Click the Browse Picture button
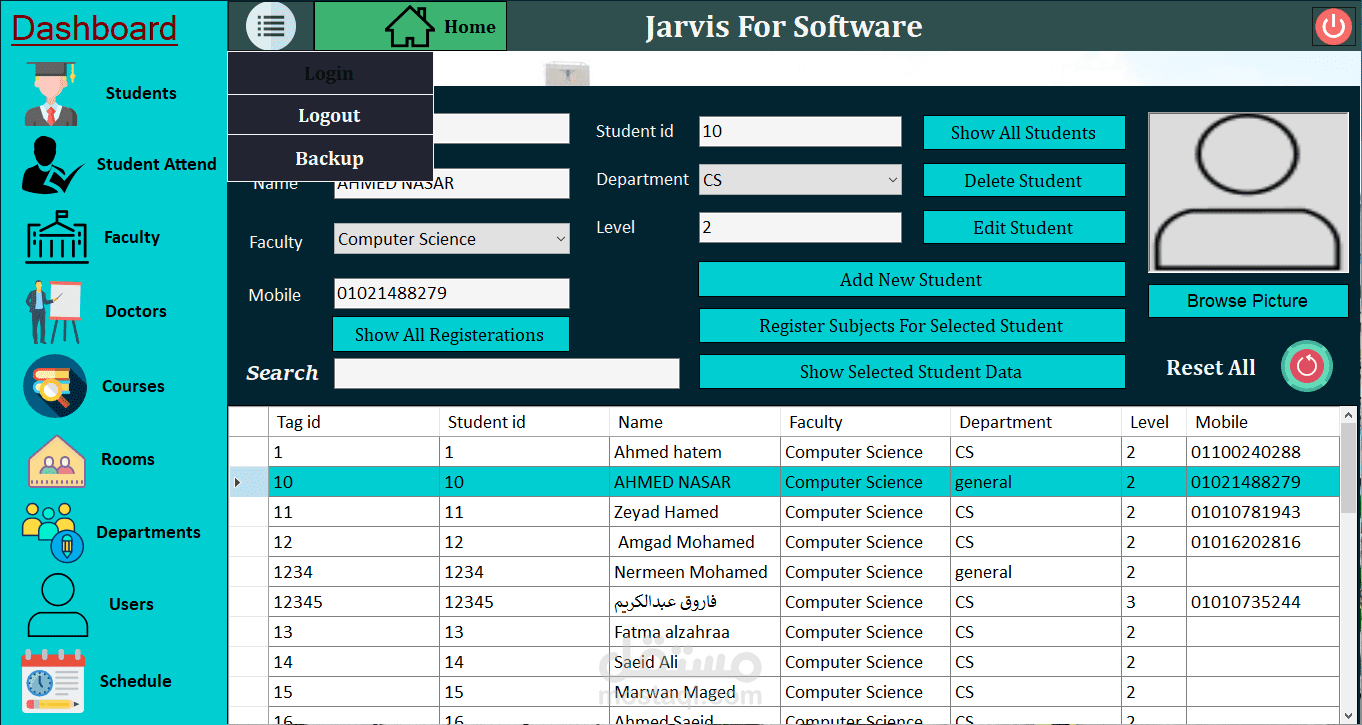The width and height of the screenshot is (1362, 725). click(x=1248, y=301)
